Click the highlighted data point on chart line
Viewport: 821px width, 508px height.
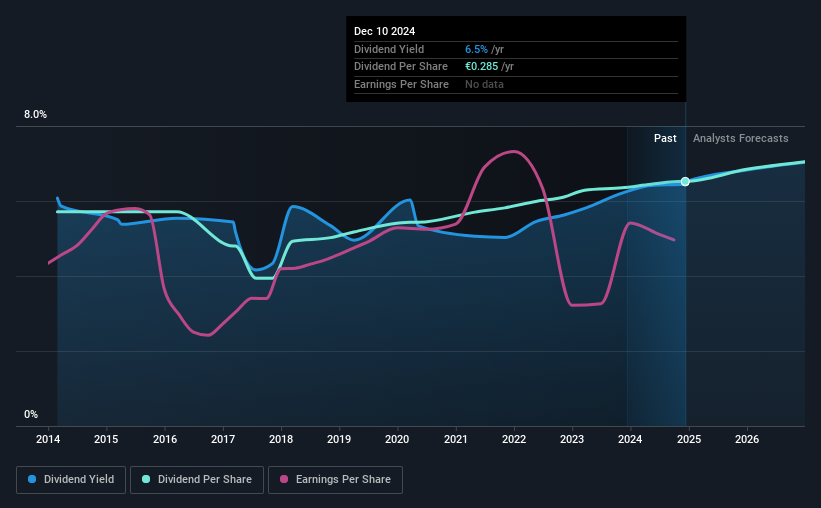[685, 182]
